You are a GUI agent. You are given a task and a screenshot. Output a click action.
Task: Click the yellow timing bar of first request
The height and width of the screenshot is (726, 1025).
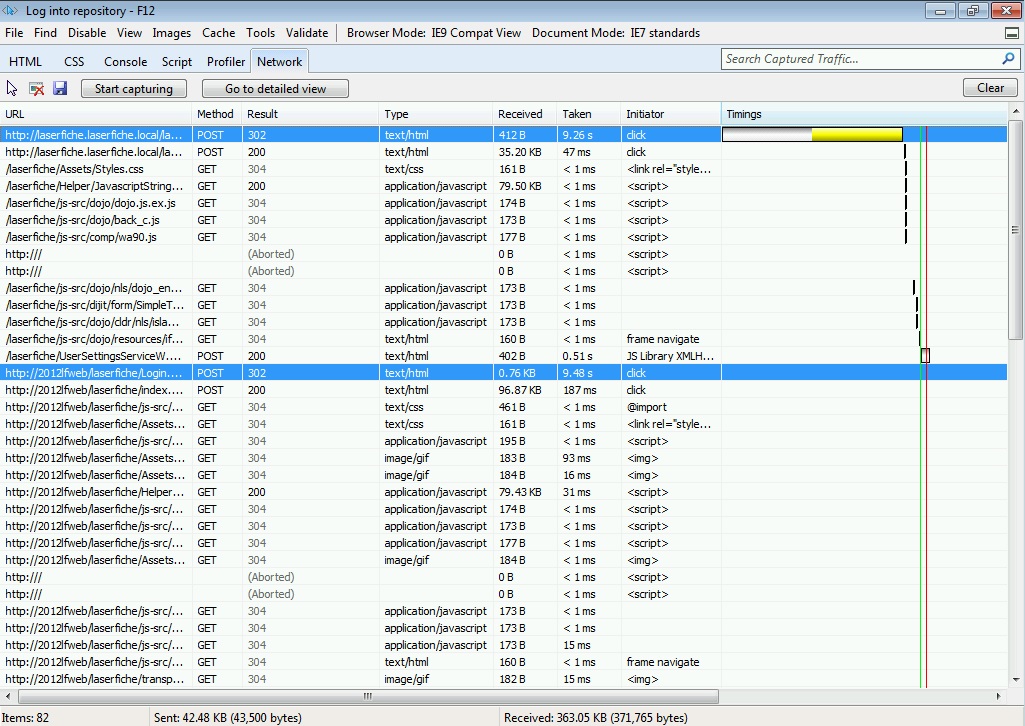click(x=856, y=135)
